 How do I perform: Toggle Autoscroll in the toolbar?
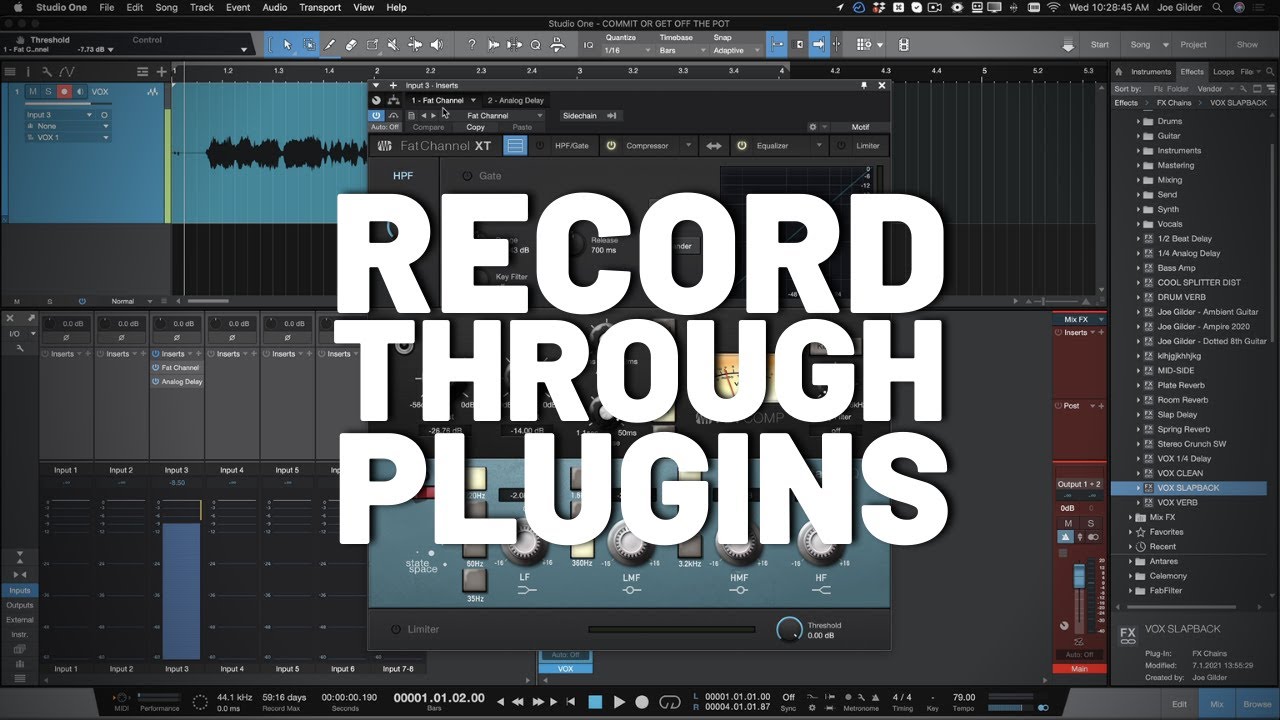817,45
